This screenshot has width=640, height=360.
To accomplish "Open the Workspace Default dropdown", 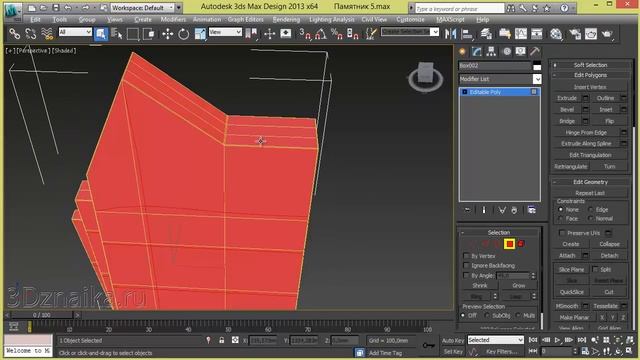I will (x=143, y=7).
